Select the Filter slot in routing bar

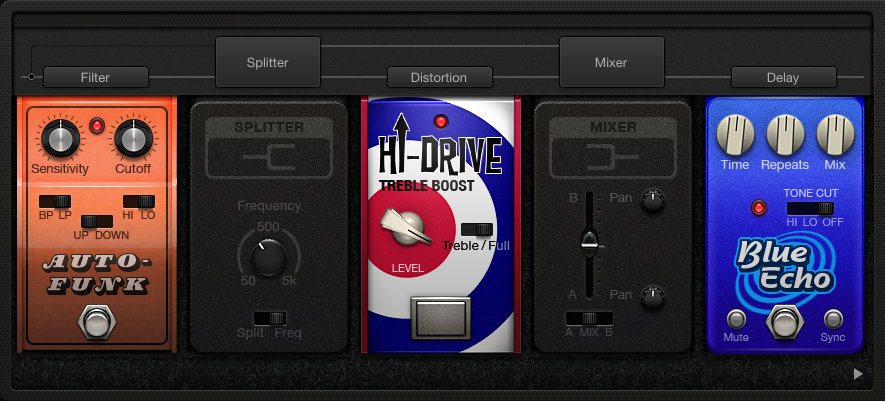pyautogui.click(x=95, y=77)
